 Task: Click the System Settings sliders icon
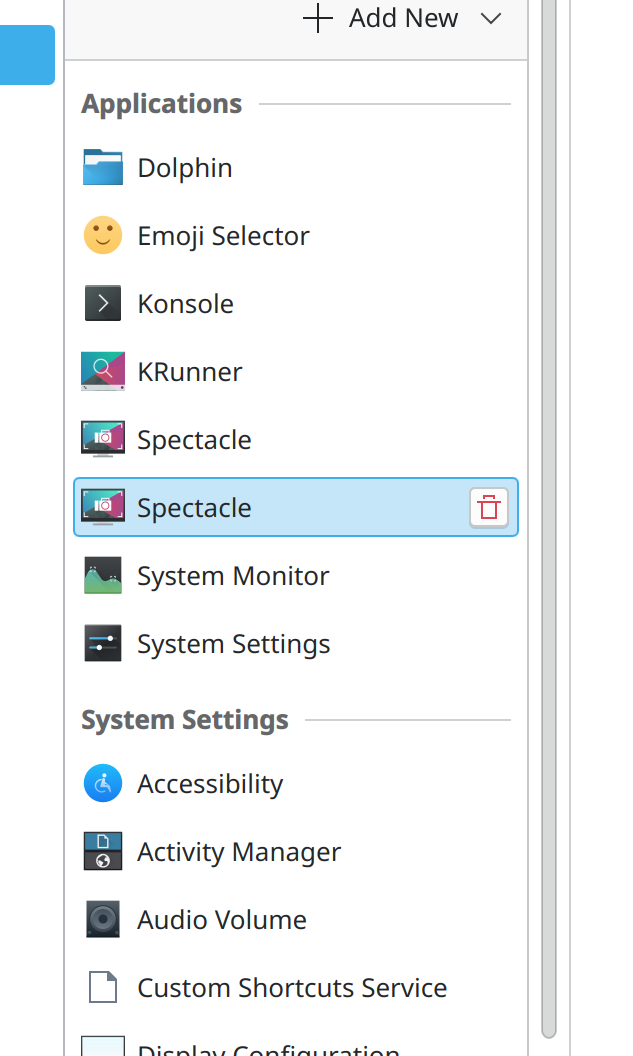pyautogui.click(x=102, y=643)
